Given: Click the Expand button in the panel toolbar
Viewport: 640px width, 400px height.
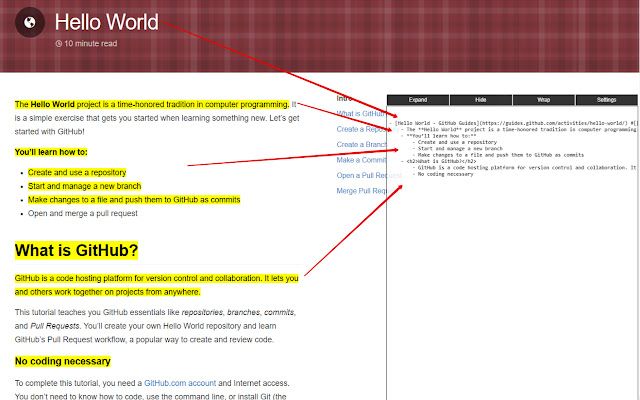Looking at the screenshot, I should [x=418, y=100].
